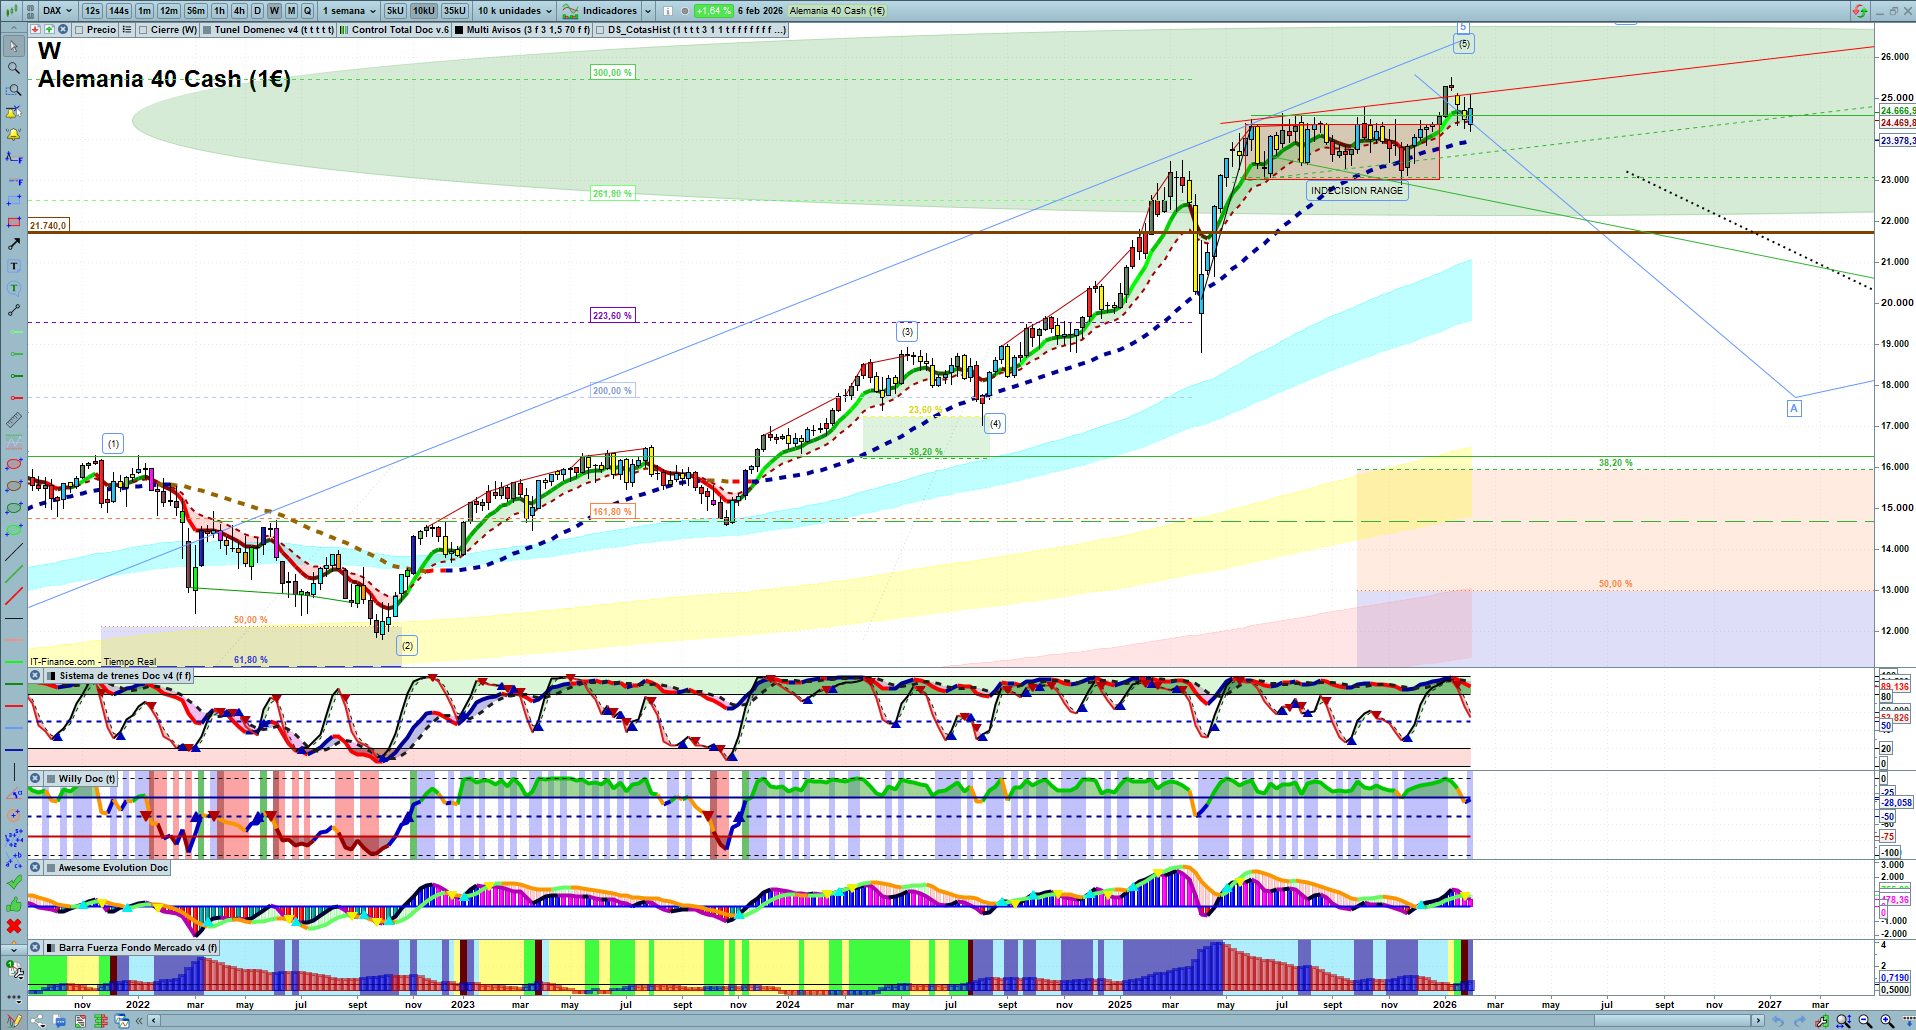Toggle Sistema de trenes Doc v4 visibility
Image resolution: width=1916 pixels, height=1030 pixels.
click(x=51, y=676)
